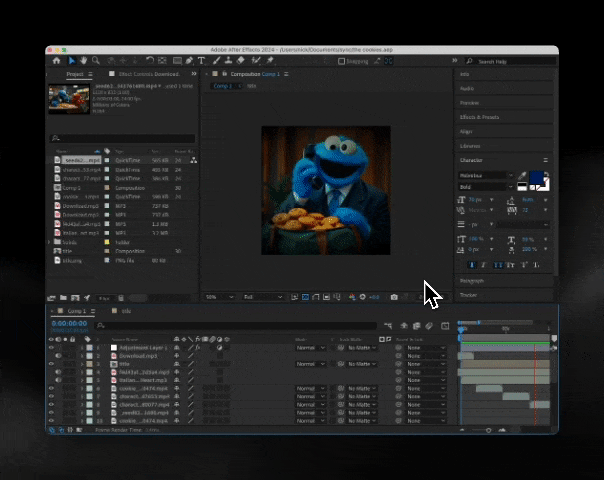
Task: Click the eyedropper in Character panel
Action: click(522, 176)
